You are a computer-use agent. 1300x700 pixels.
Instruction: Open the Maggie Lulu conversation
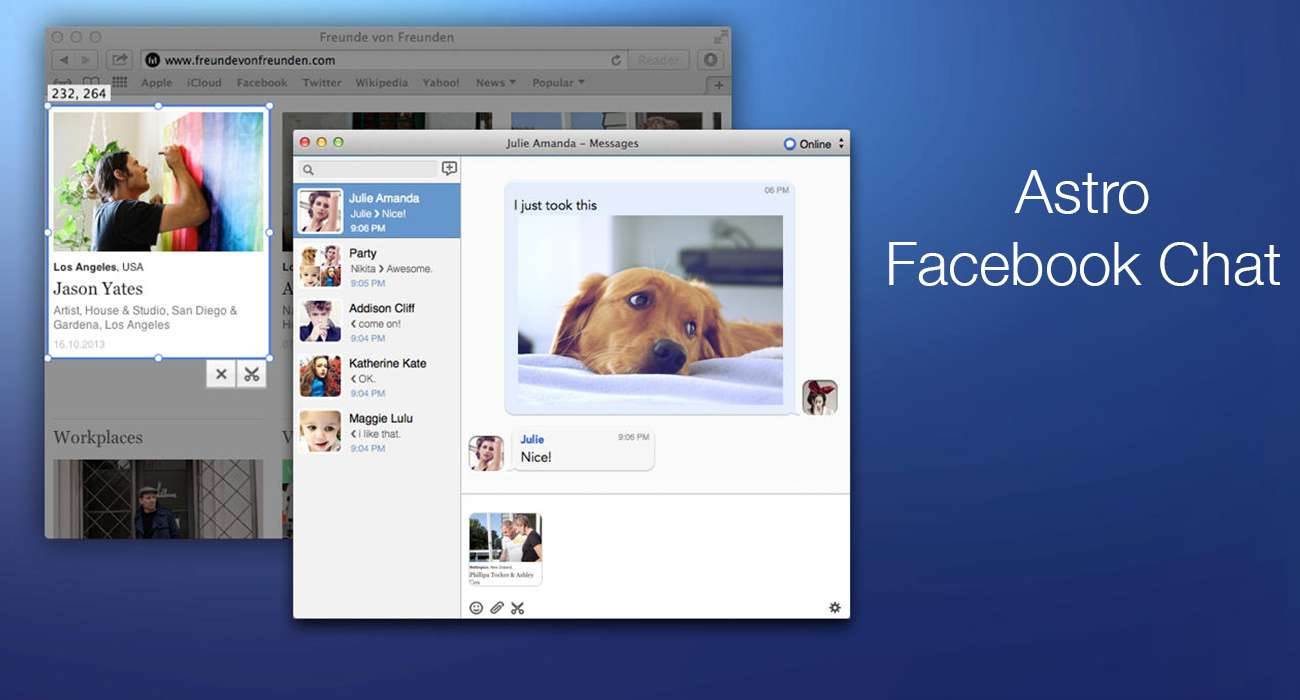click(377, 431)
